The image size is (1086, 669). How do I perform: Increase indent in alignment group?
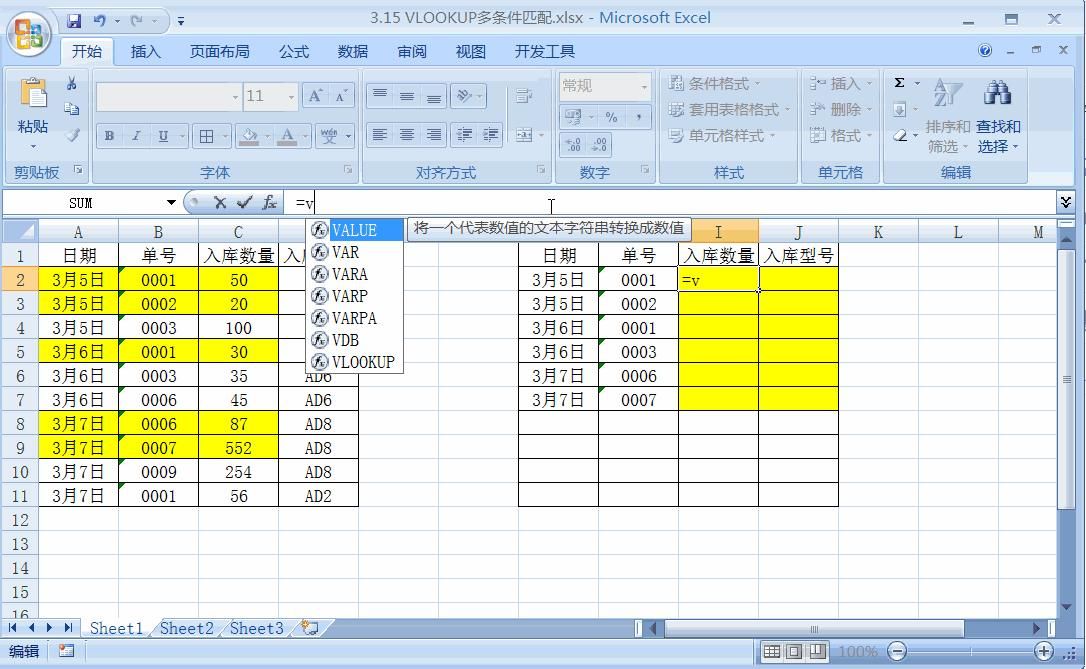(490, 135)
